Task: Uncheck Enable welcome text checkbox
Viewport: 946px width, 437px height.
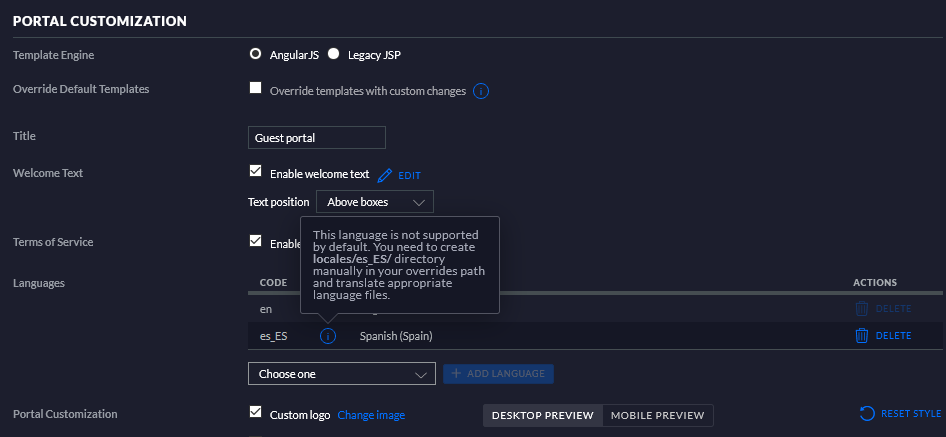Action: pyautogui.click(x=255, y=172)
